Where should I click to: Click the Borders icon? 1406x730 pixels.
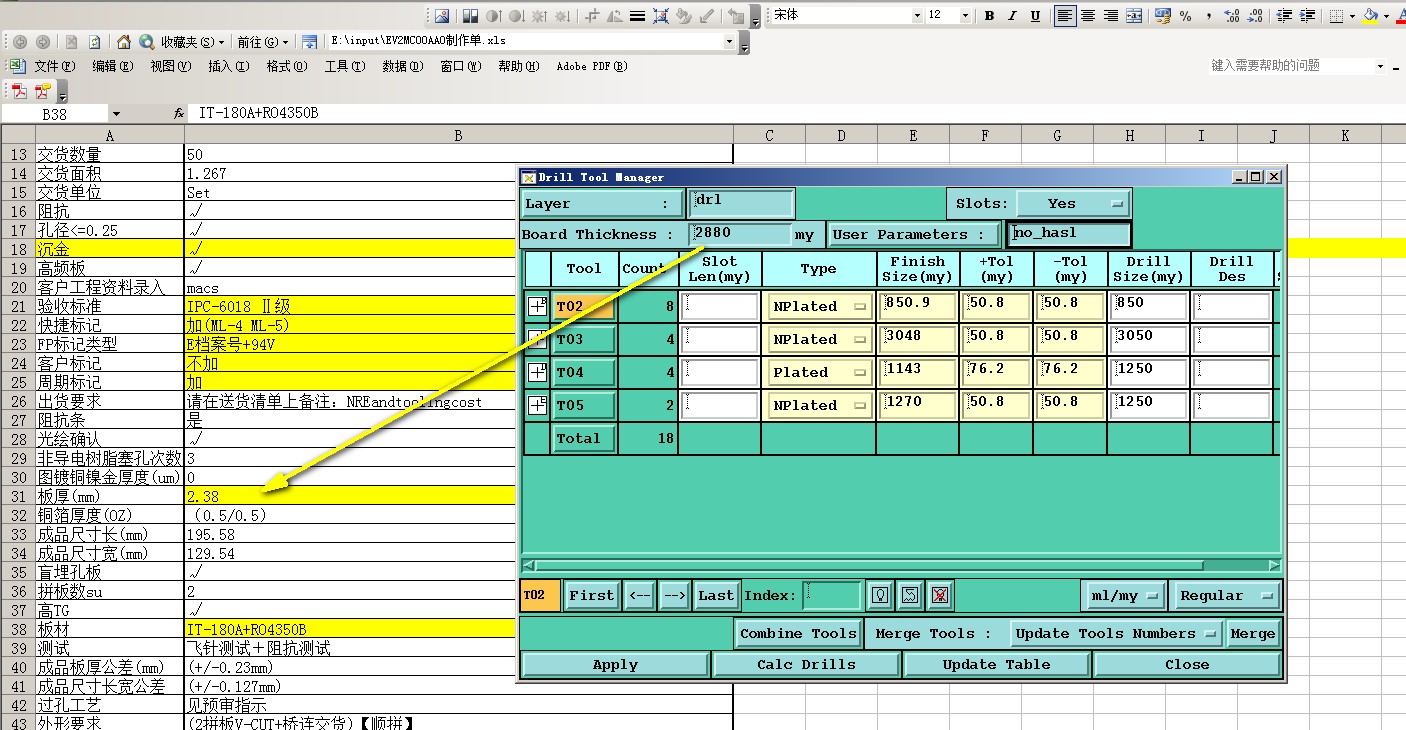click(1336, 15)
